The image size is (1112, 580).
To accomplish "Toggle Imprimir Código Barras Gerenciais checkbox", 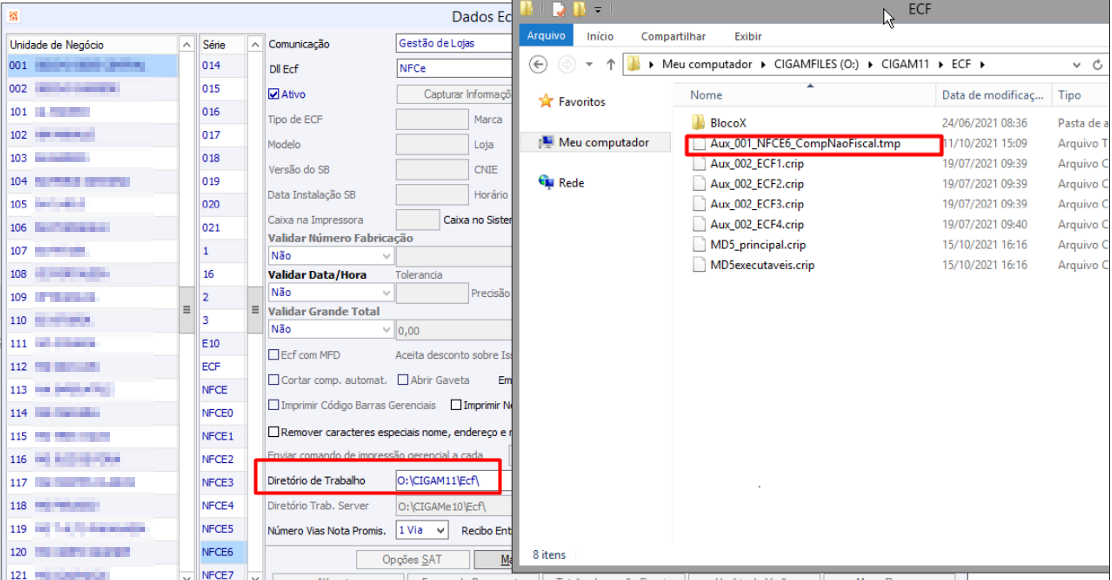I will [x=274, y=405].
